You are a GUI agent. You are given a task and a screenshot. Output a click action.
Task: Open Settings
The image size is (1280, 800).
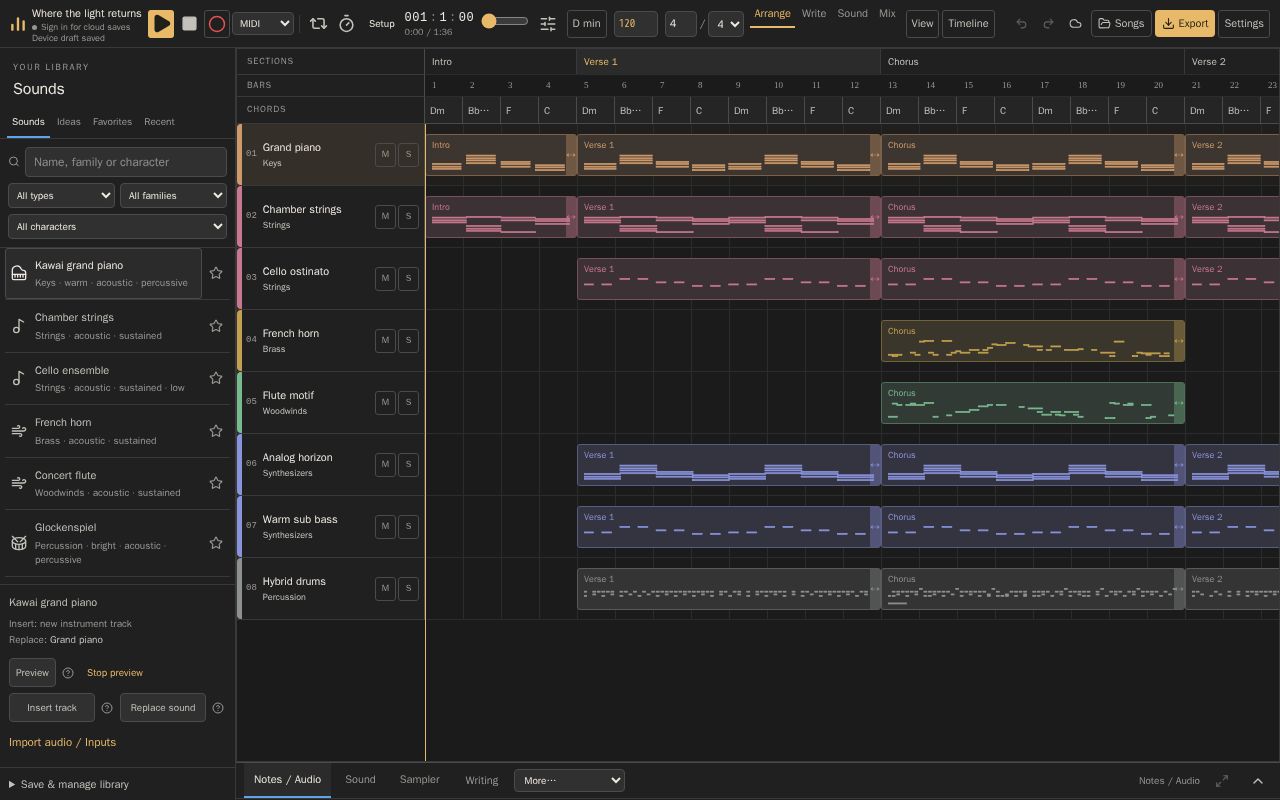(1244, 23)
